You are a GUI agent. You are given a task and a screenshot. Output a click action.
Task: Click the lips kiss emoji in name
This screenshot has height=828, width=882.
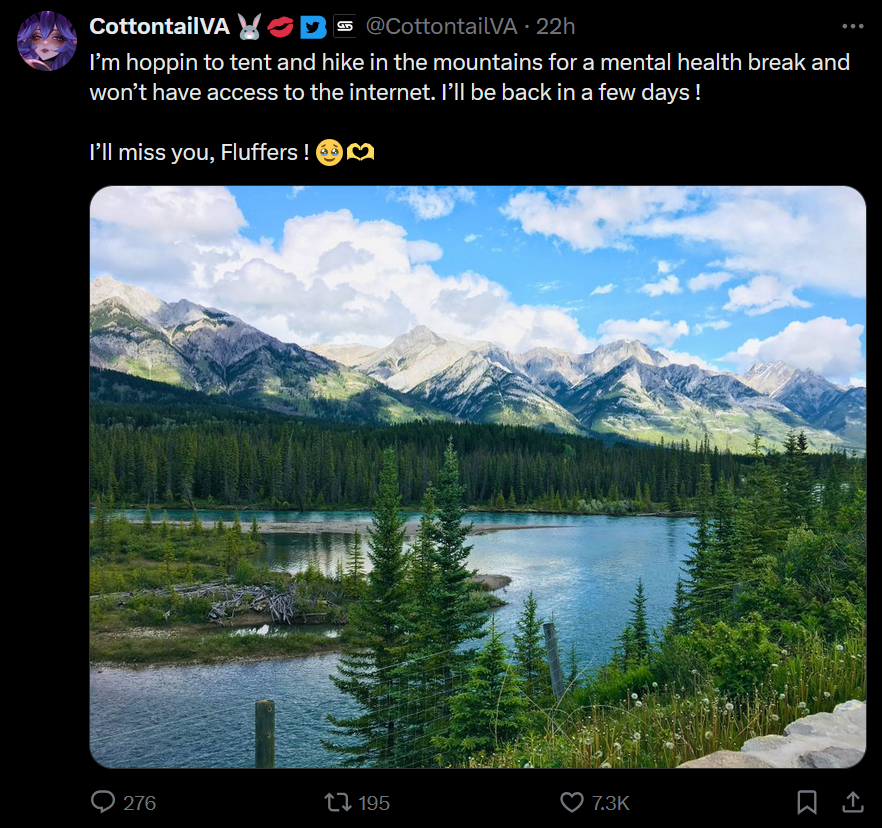[281, 27]
